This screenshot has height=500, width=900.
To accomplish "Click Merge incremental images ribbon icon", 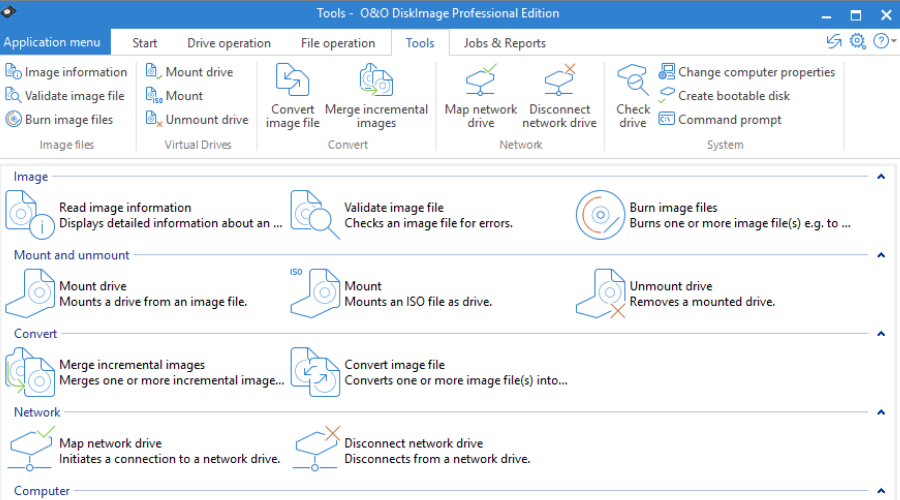I will coord(376,80).
